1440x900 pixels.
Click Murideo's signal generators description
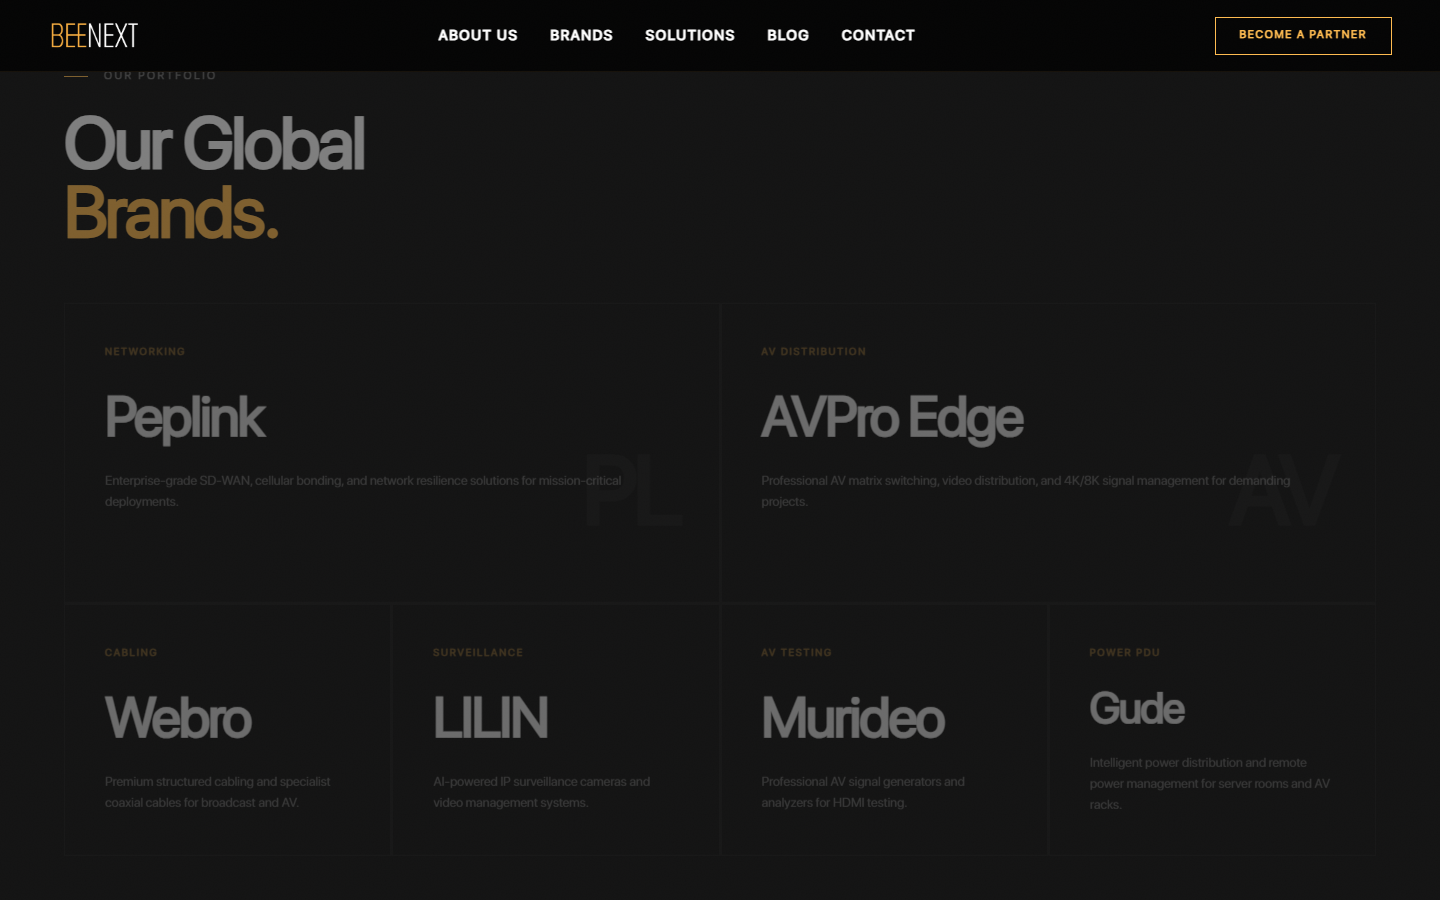[863, 792]
